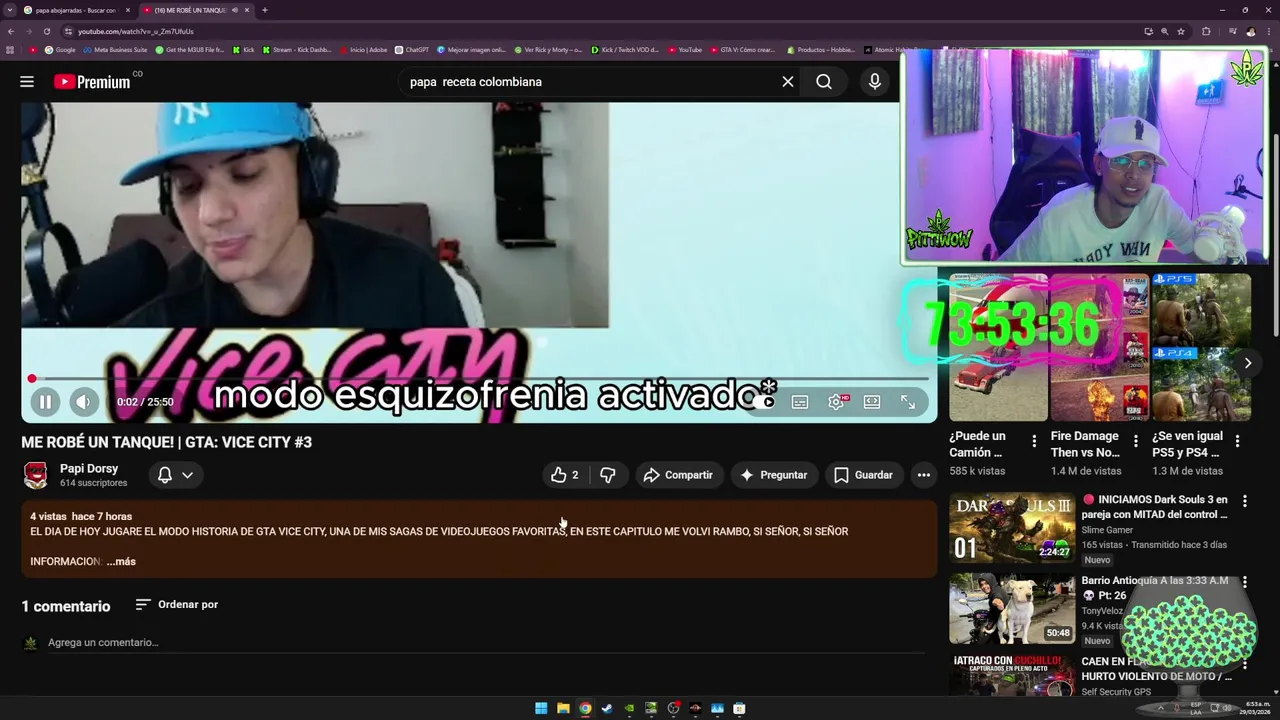Open Papi Dorsy channel avatar
Viewport: 1280px width, 720px height.
pos(36,475)
